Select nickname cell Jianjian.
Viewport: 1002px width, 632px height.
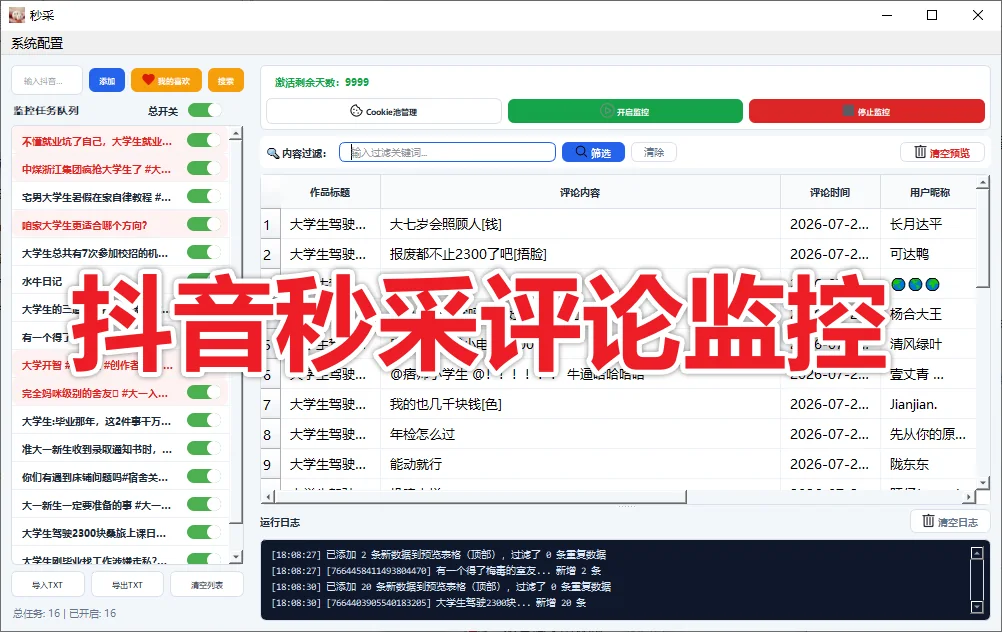coord(929,405)
